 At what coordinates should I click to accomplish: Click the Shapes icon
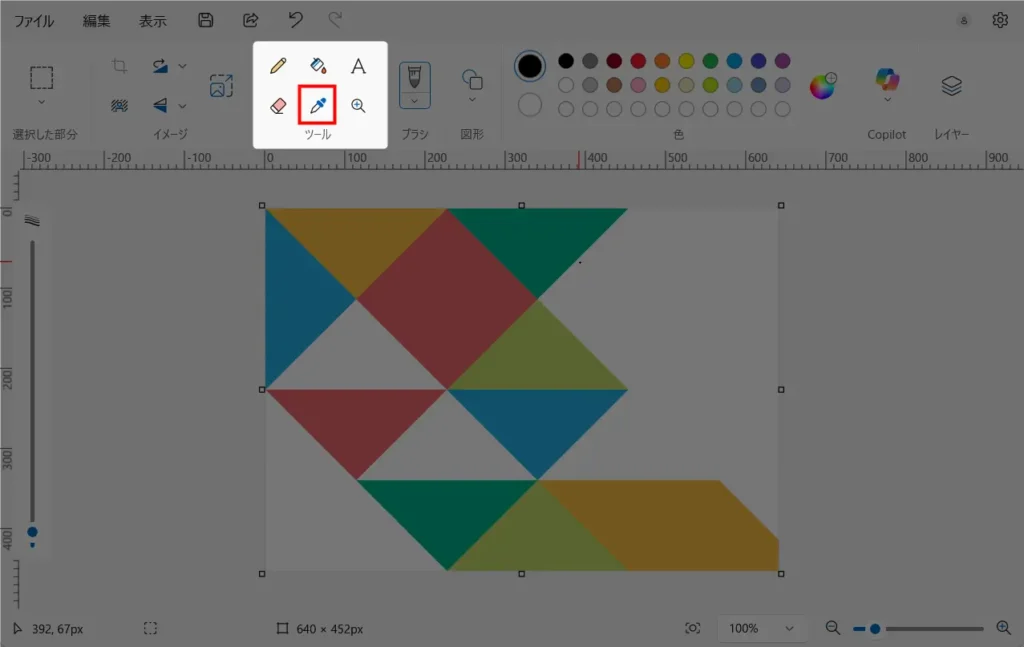[472, 80]
